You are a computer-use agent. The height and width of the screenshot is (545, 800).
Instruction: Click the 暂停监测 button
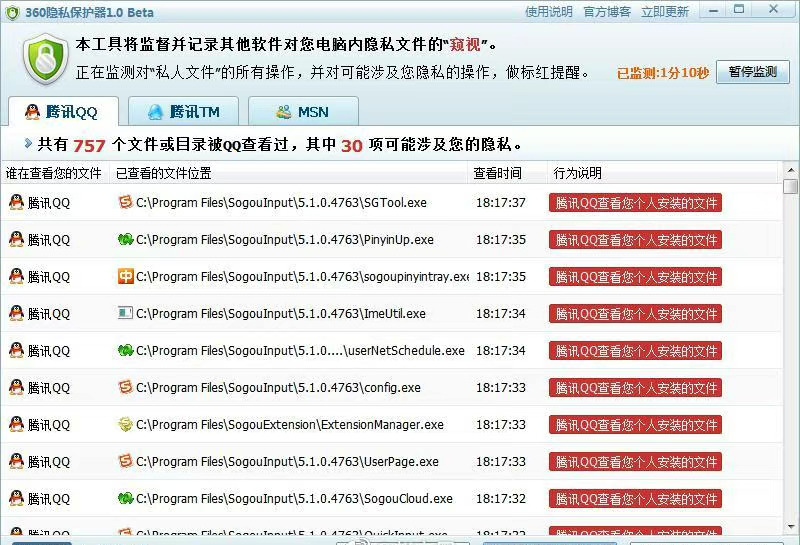(x=753, y=72)
